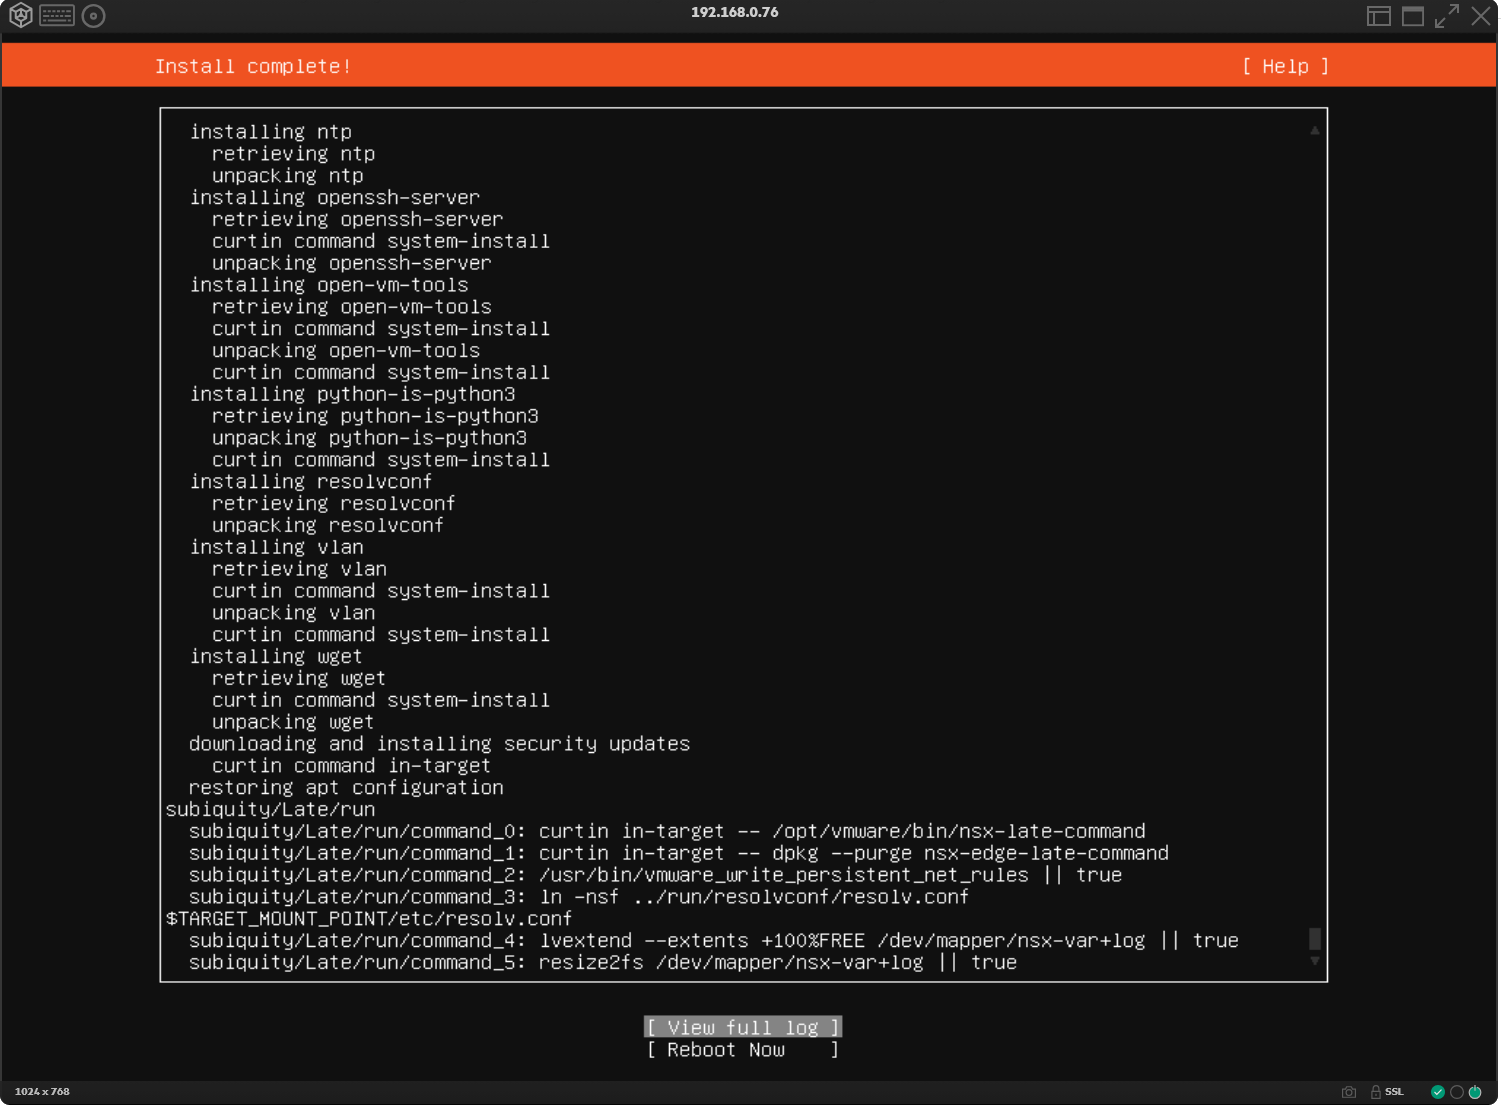Click the virtual media disc icon
The image size is (1501, 1106).
[x=94, y=16]
